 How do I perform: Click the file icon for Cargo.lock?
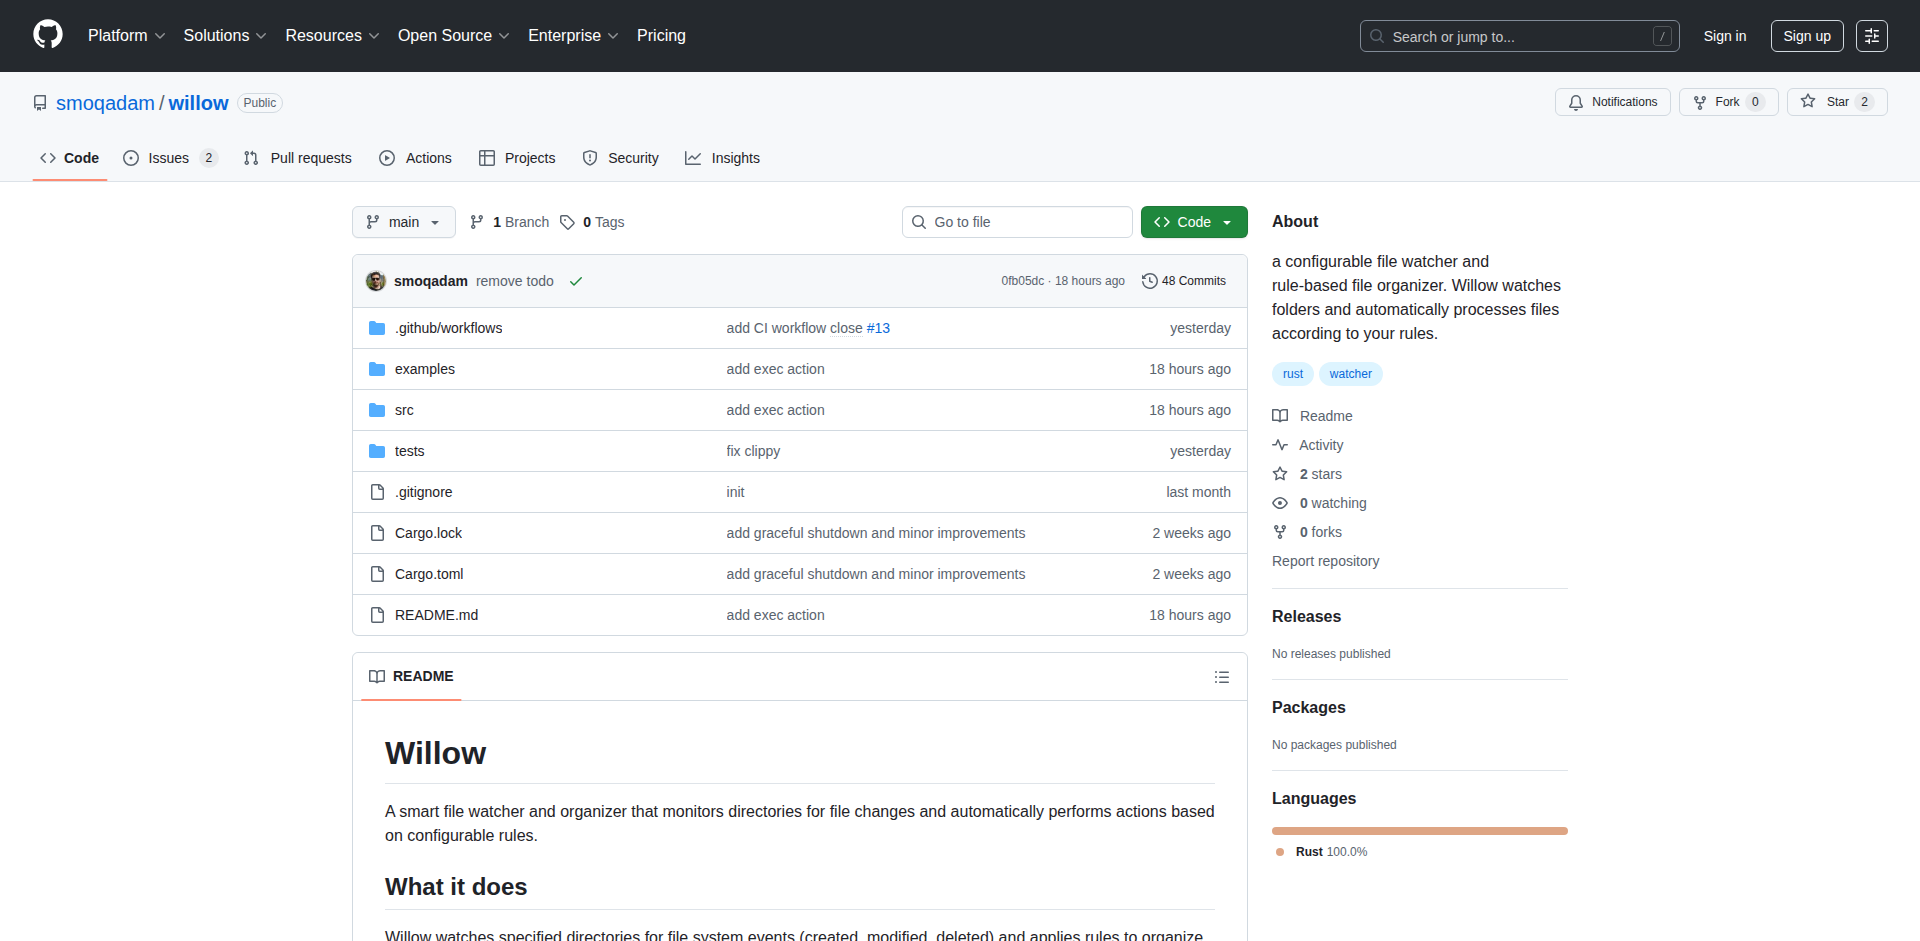377,533
